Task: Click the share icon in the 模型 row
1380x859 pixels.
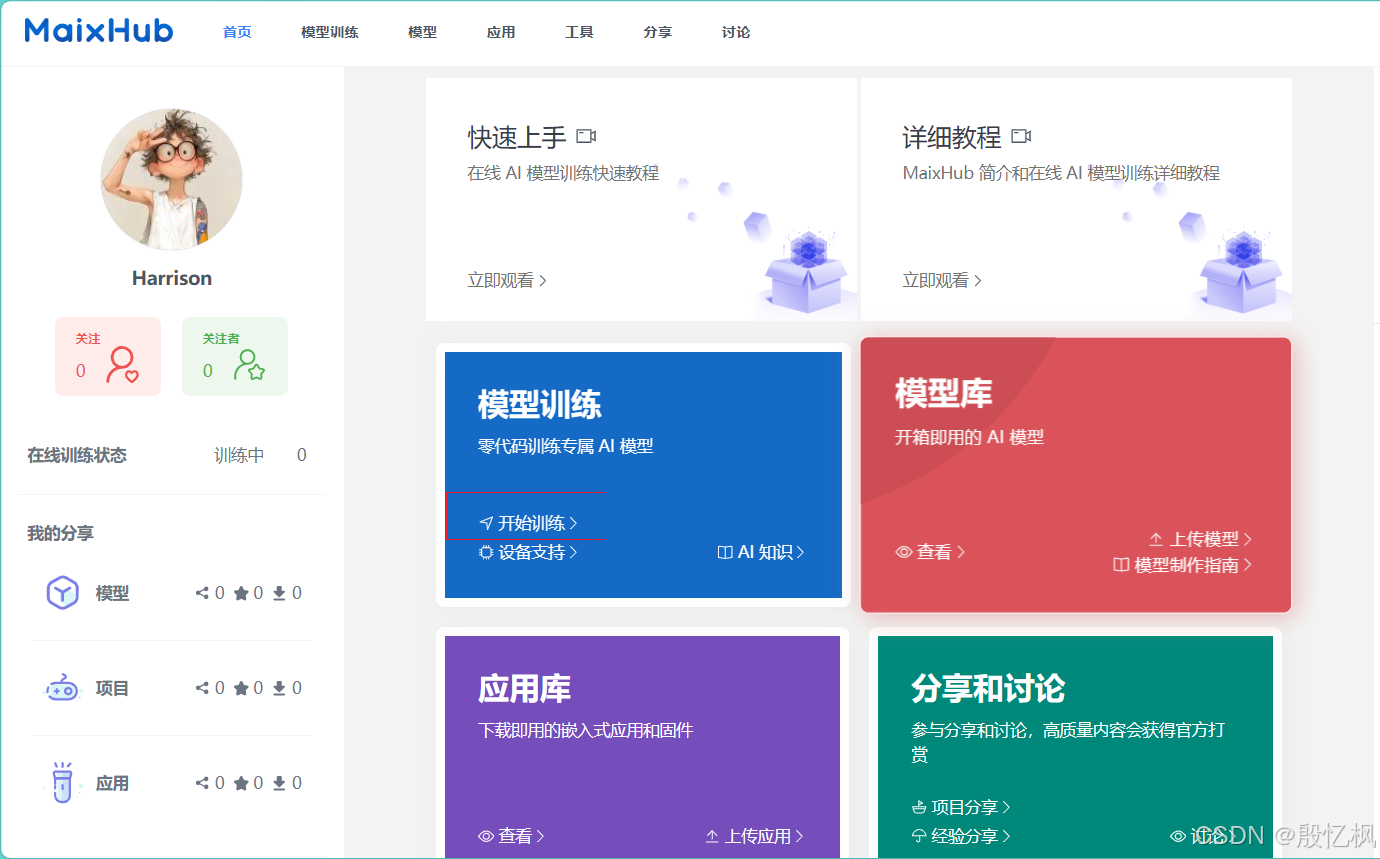Action: pyautogui.click(x=202, y=593)
